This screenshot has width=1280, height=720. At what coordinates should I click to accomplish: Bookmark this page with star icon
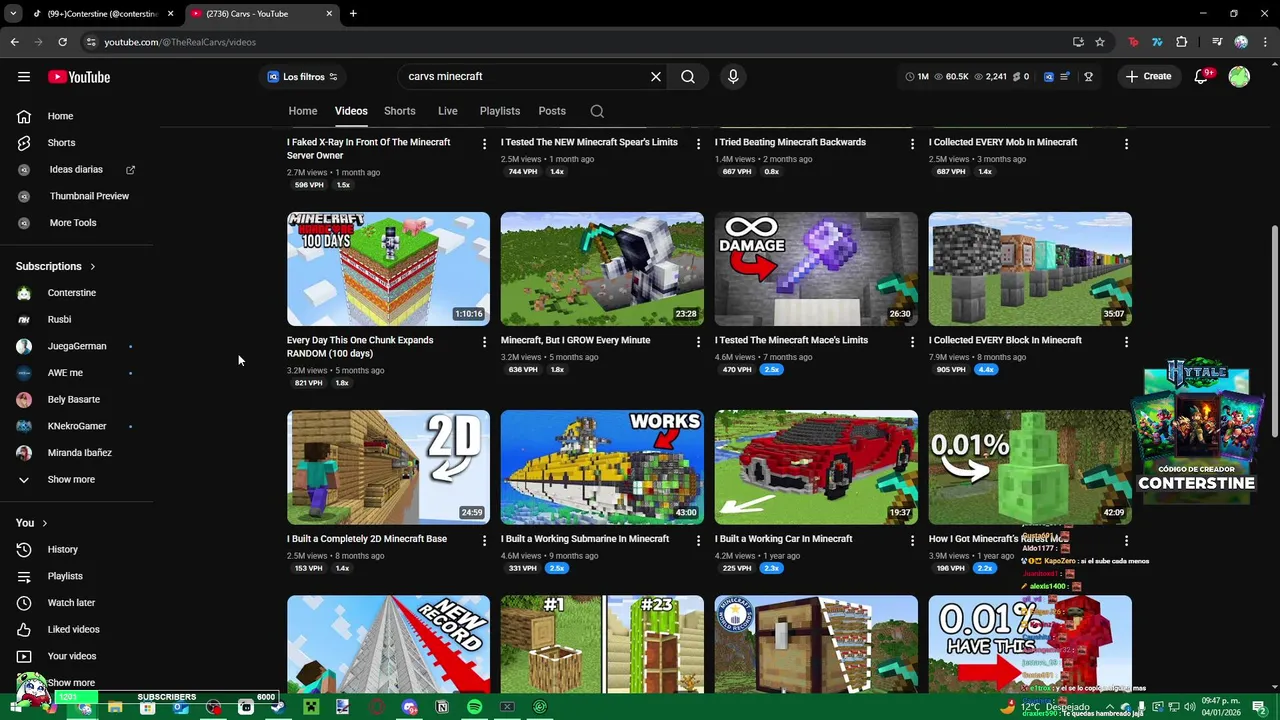pyautogui.click(x=1100, y=42)
